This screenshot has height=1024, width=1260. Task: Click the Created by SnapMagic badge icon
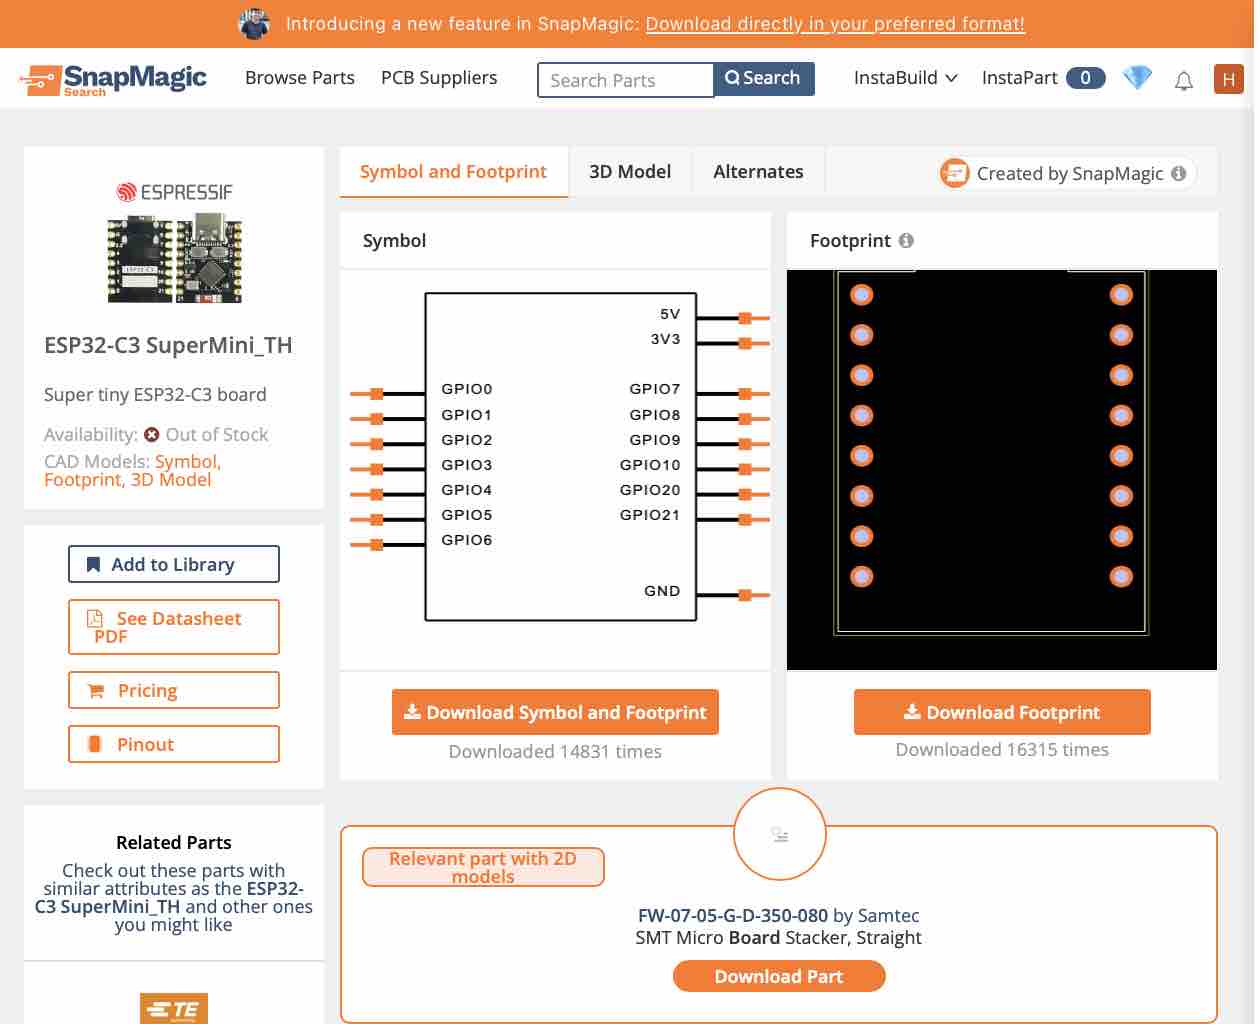pos(954,173)
